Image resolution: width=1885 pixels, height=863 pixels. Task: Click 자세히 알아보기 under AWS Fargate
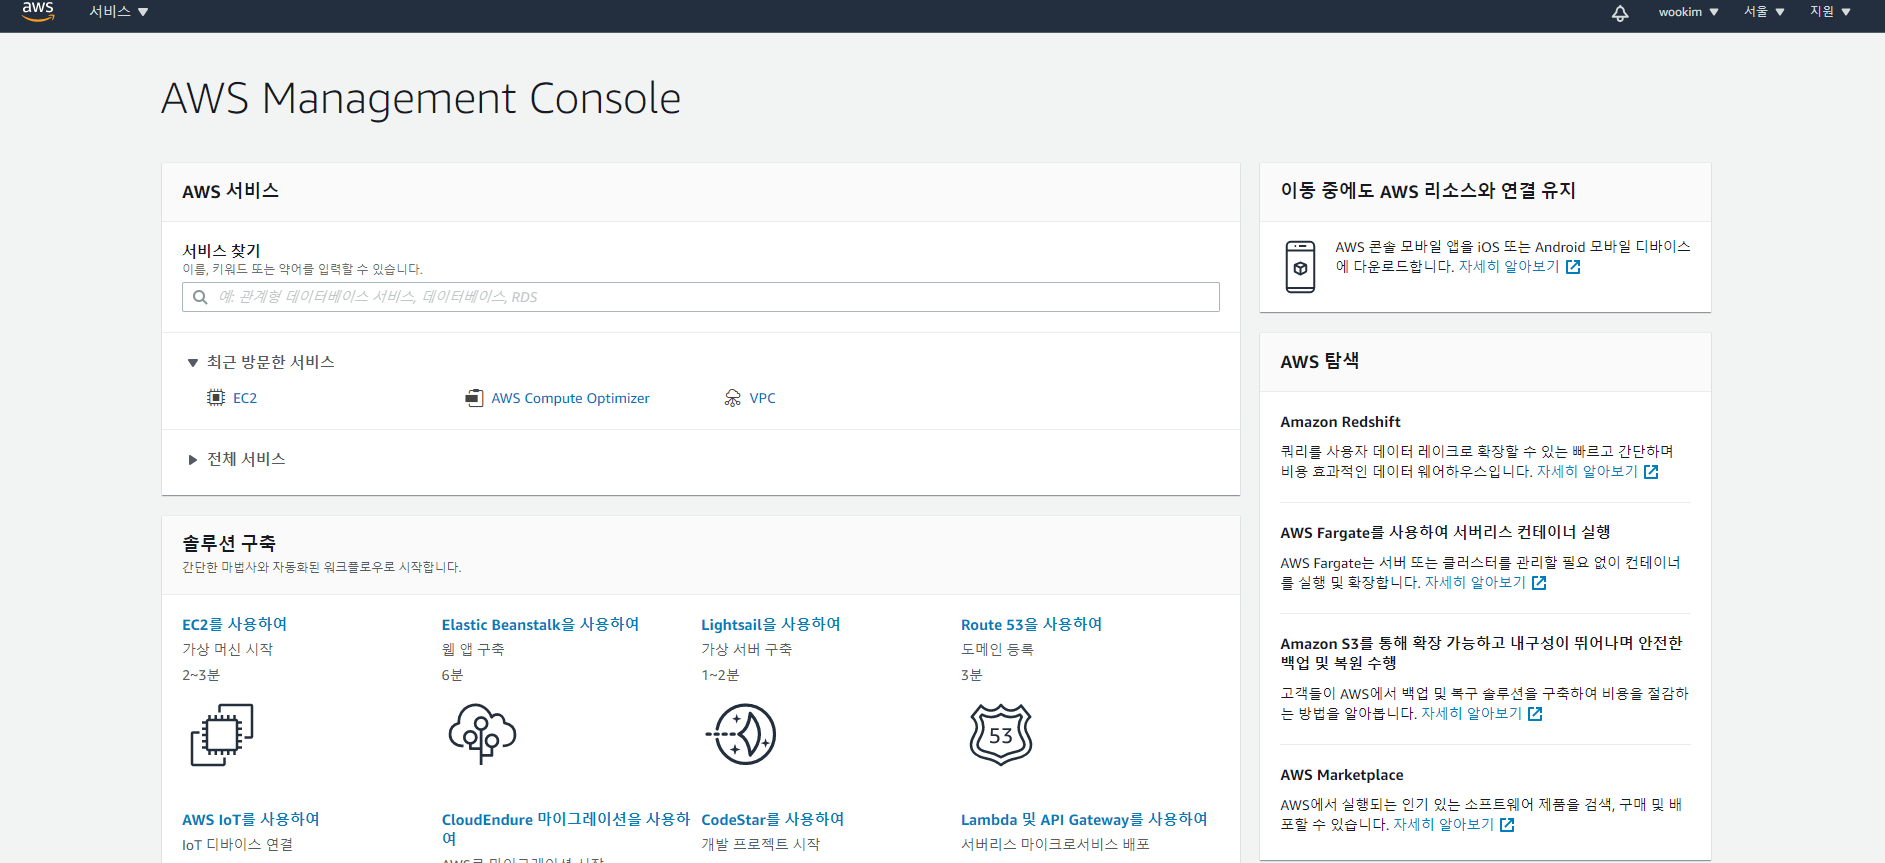pyautogui.click(x=1475, y=583)
